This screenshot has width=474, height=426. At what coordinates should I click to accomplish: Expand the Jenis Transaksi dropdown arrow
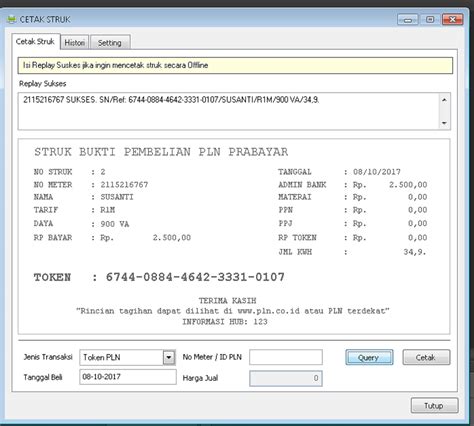(x=169, y=358)
